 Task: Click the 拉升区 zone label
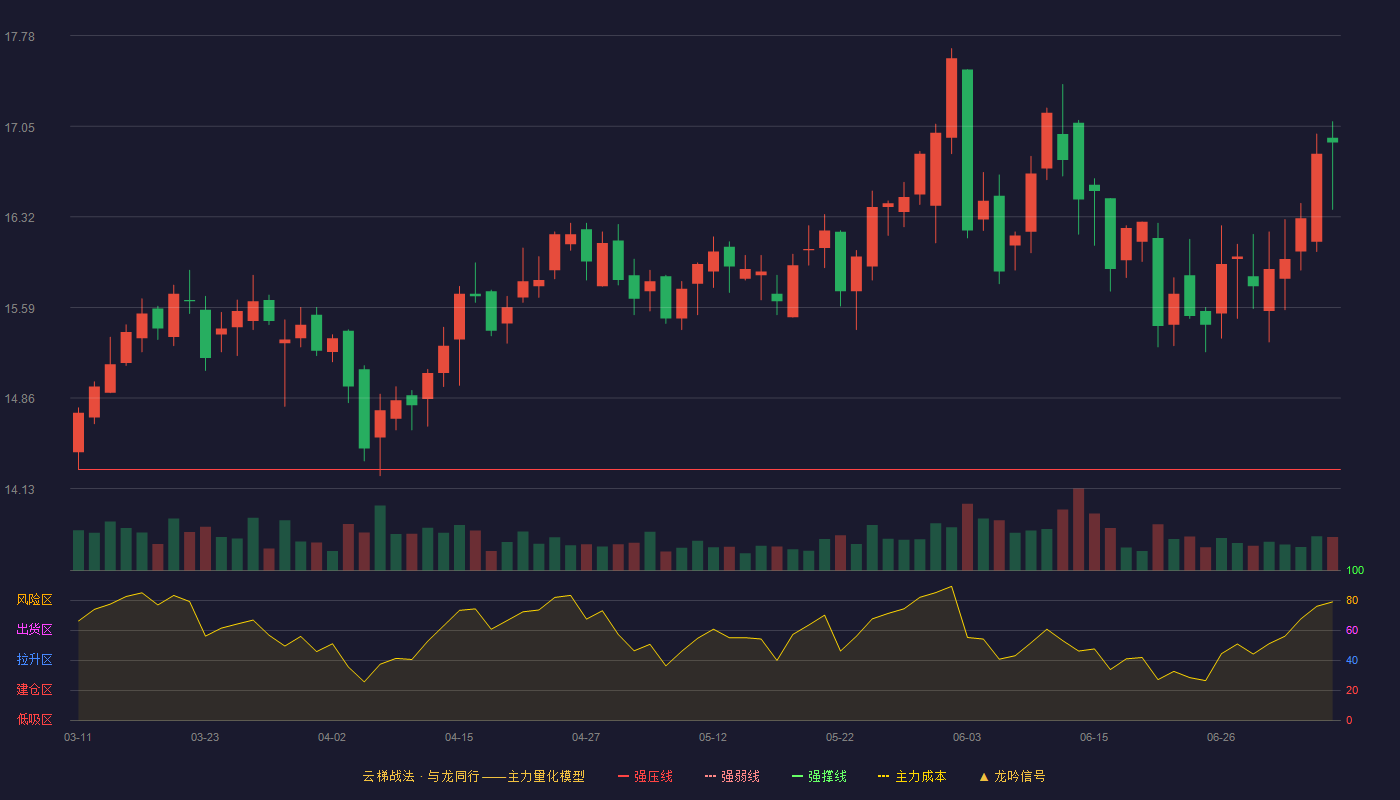point(34,660)
